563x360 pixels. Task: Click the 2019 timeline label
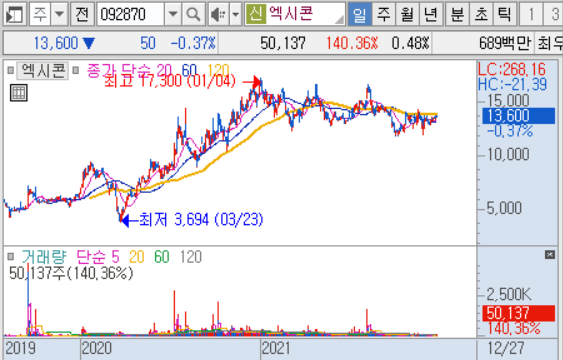pyautogui.click(x=20, y=348)
